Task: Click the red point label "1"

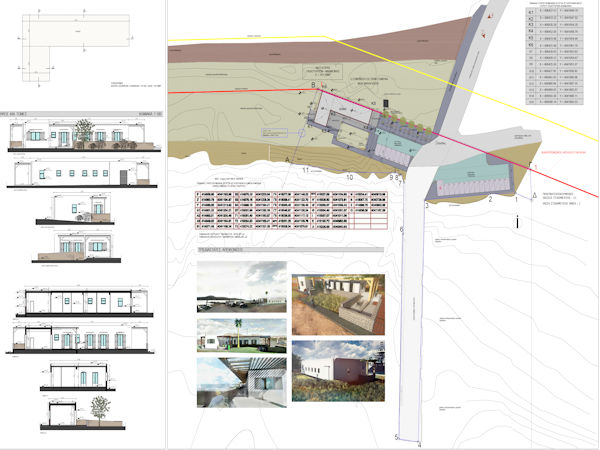Action: (536, 167)
